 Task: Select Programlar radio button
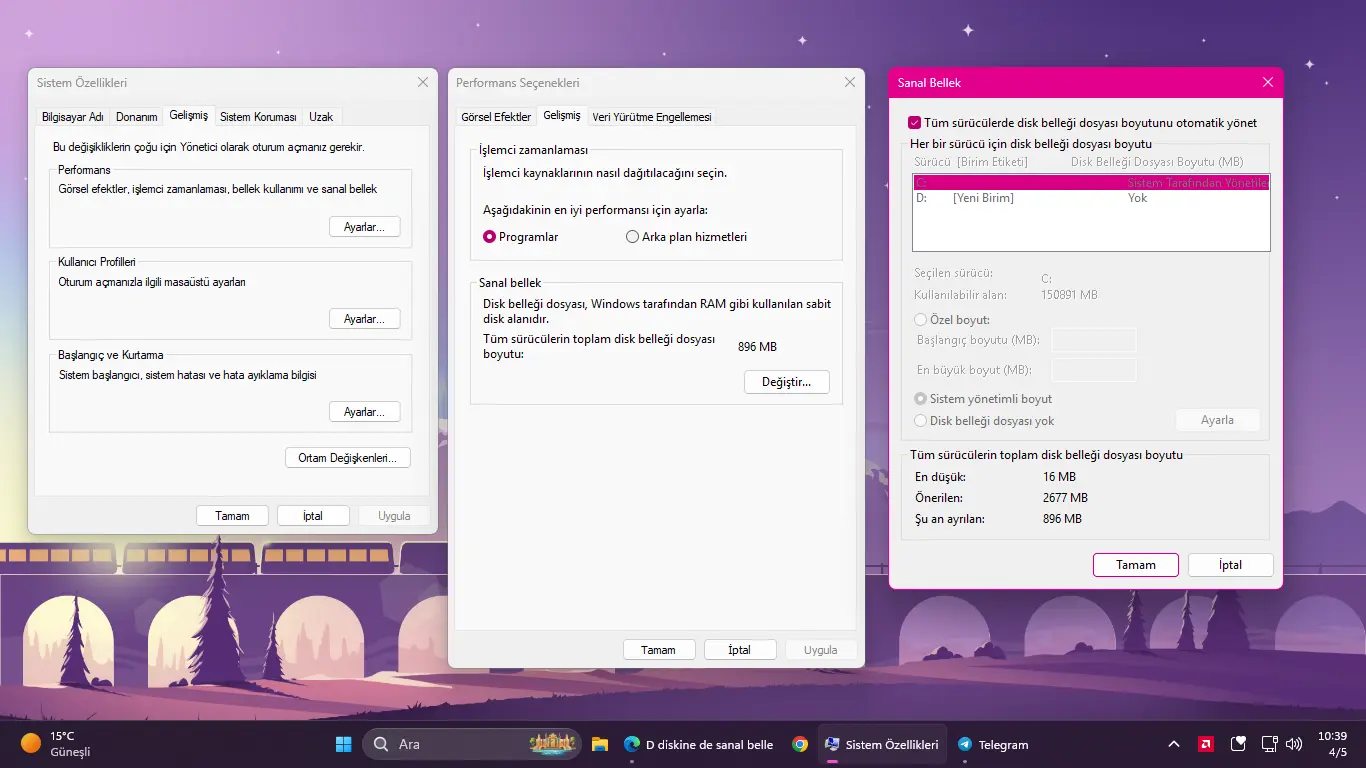[490, 237]
